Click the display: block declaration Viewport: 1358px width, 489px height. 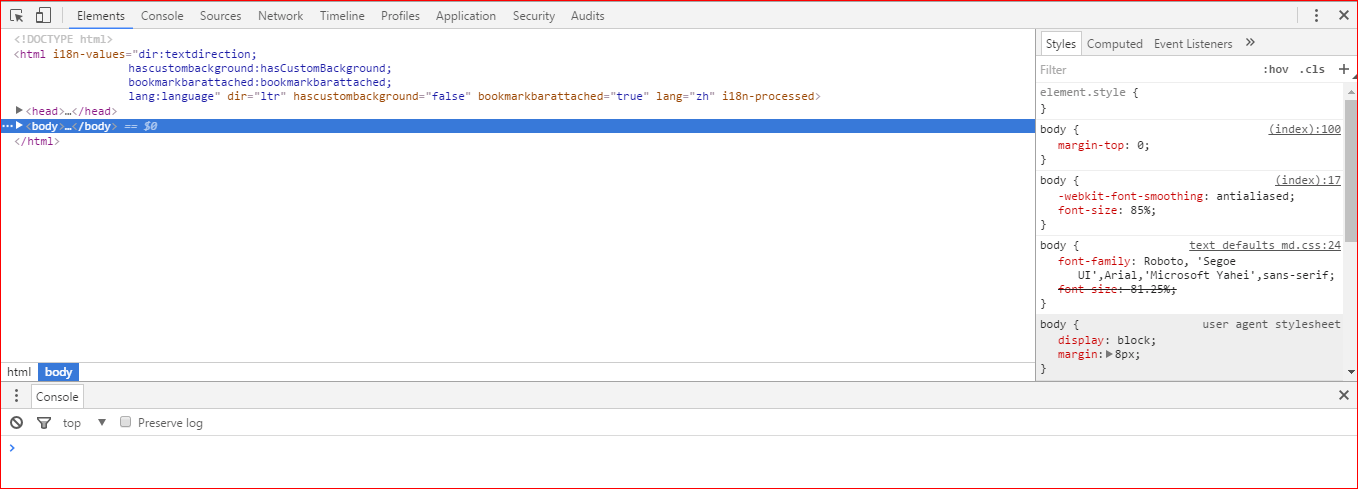coord(1106,340)
